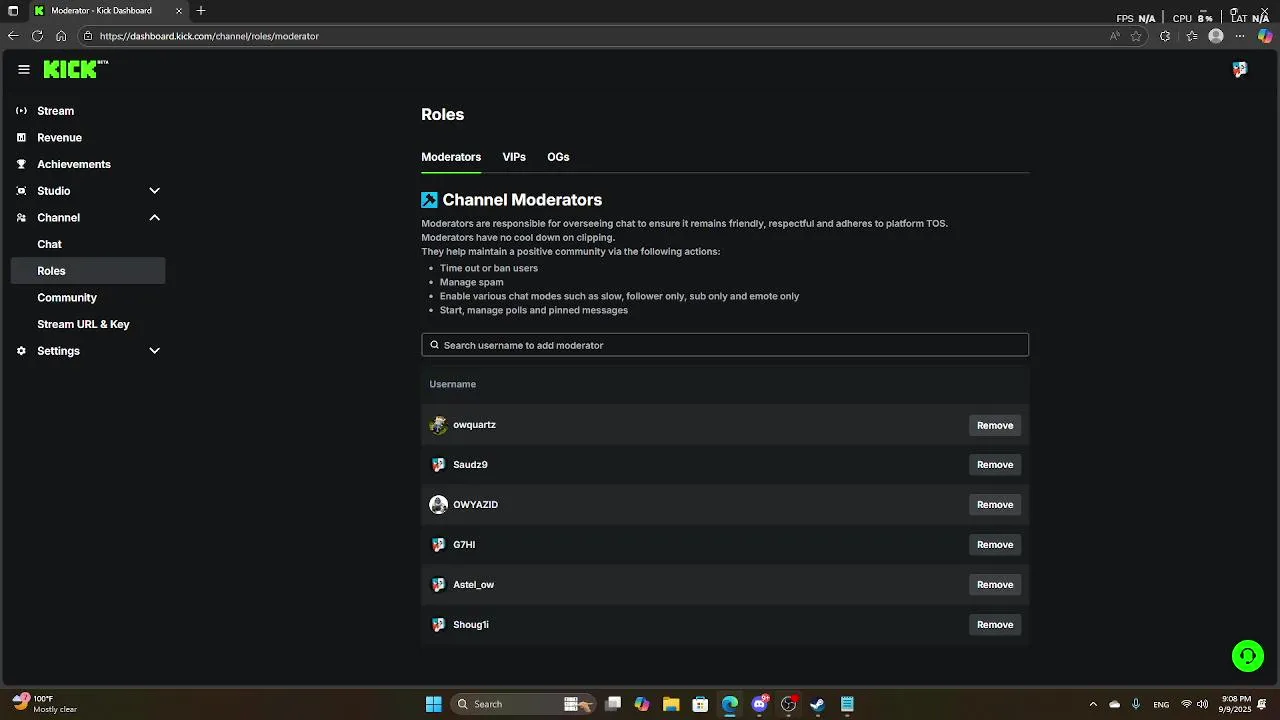Open the profile avatar menu

pos(1240,69)
